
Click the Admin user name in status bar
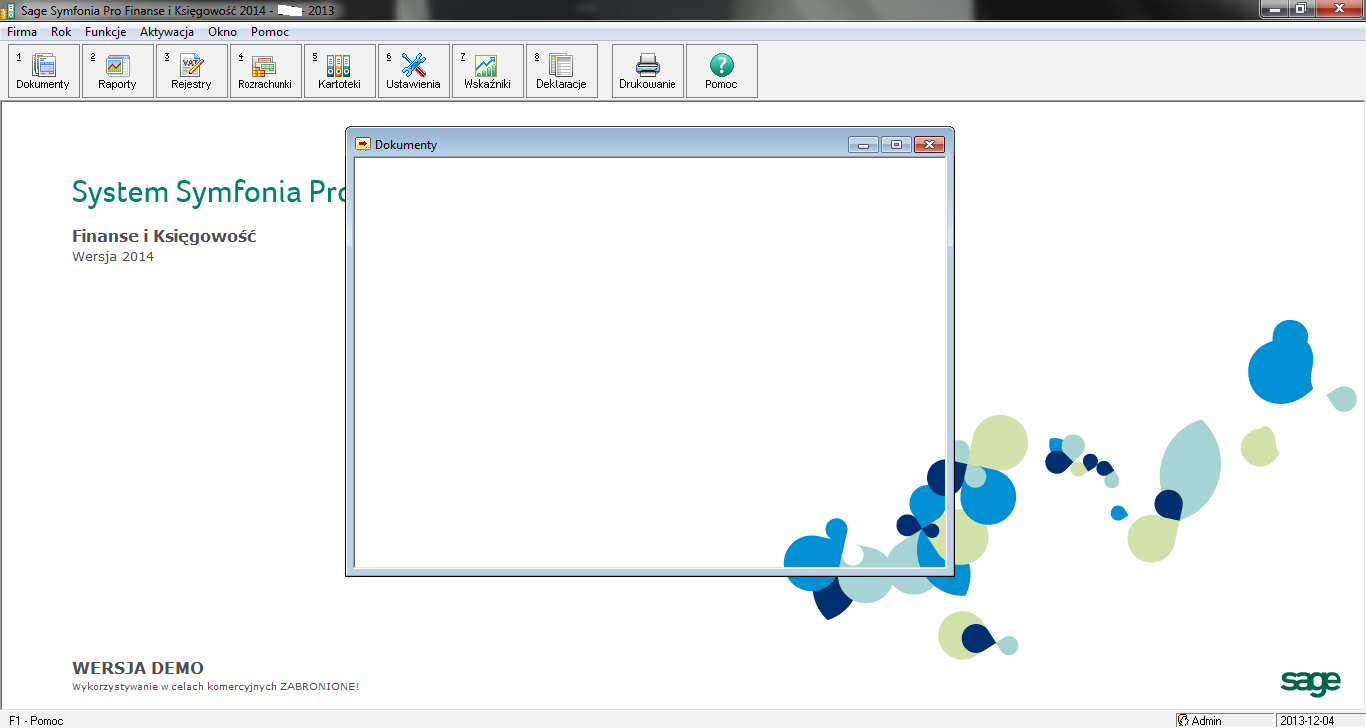[1207, 720]
